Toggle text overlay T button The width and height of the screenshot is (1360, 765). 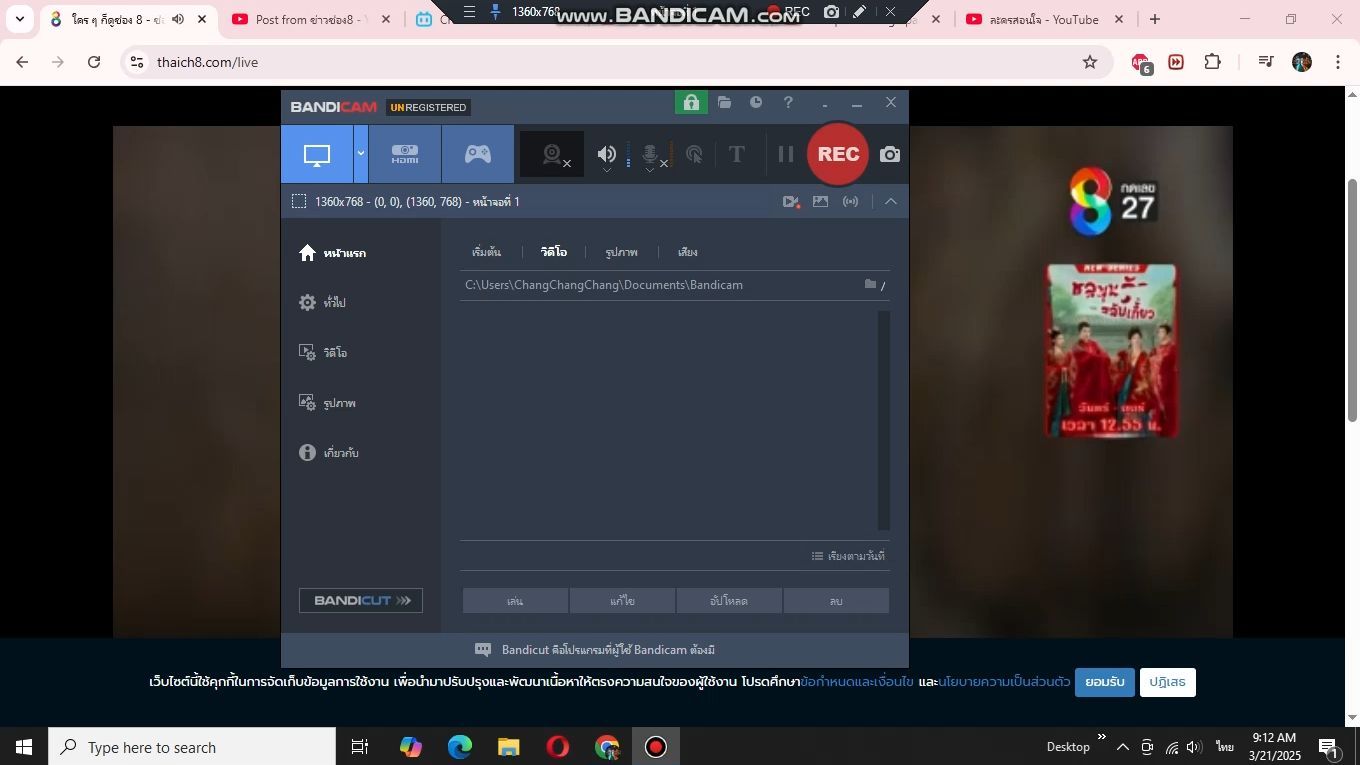tap(737, 154)
